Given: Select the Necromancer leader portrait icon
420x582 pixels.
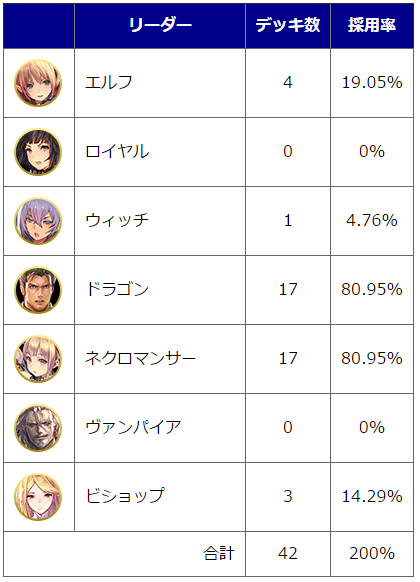Looking at the screenshot, I should [x=38, y=359].
